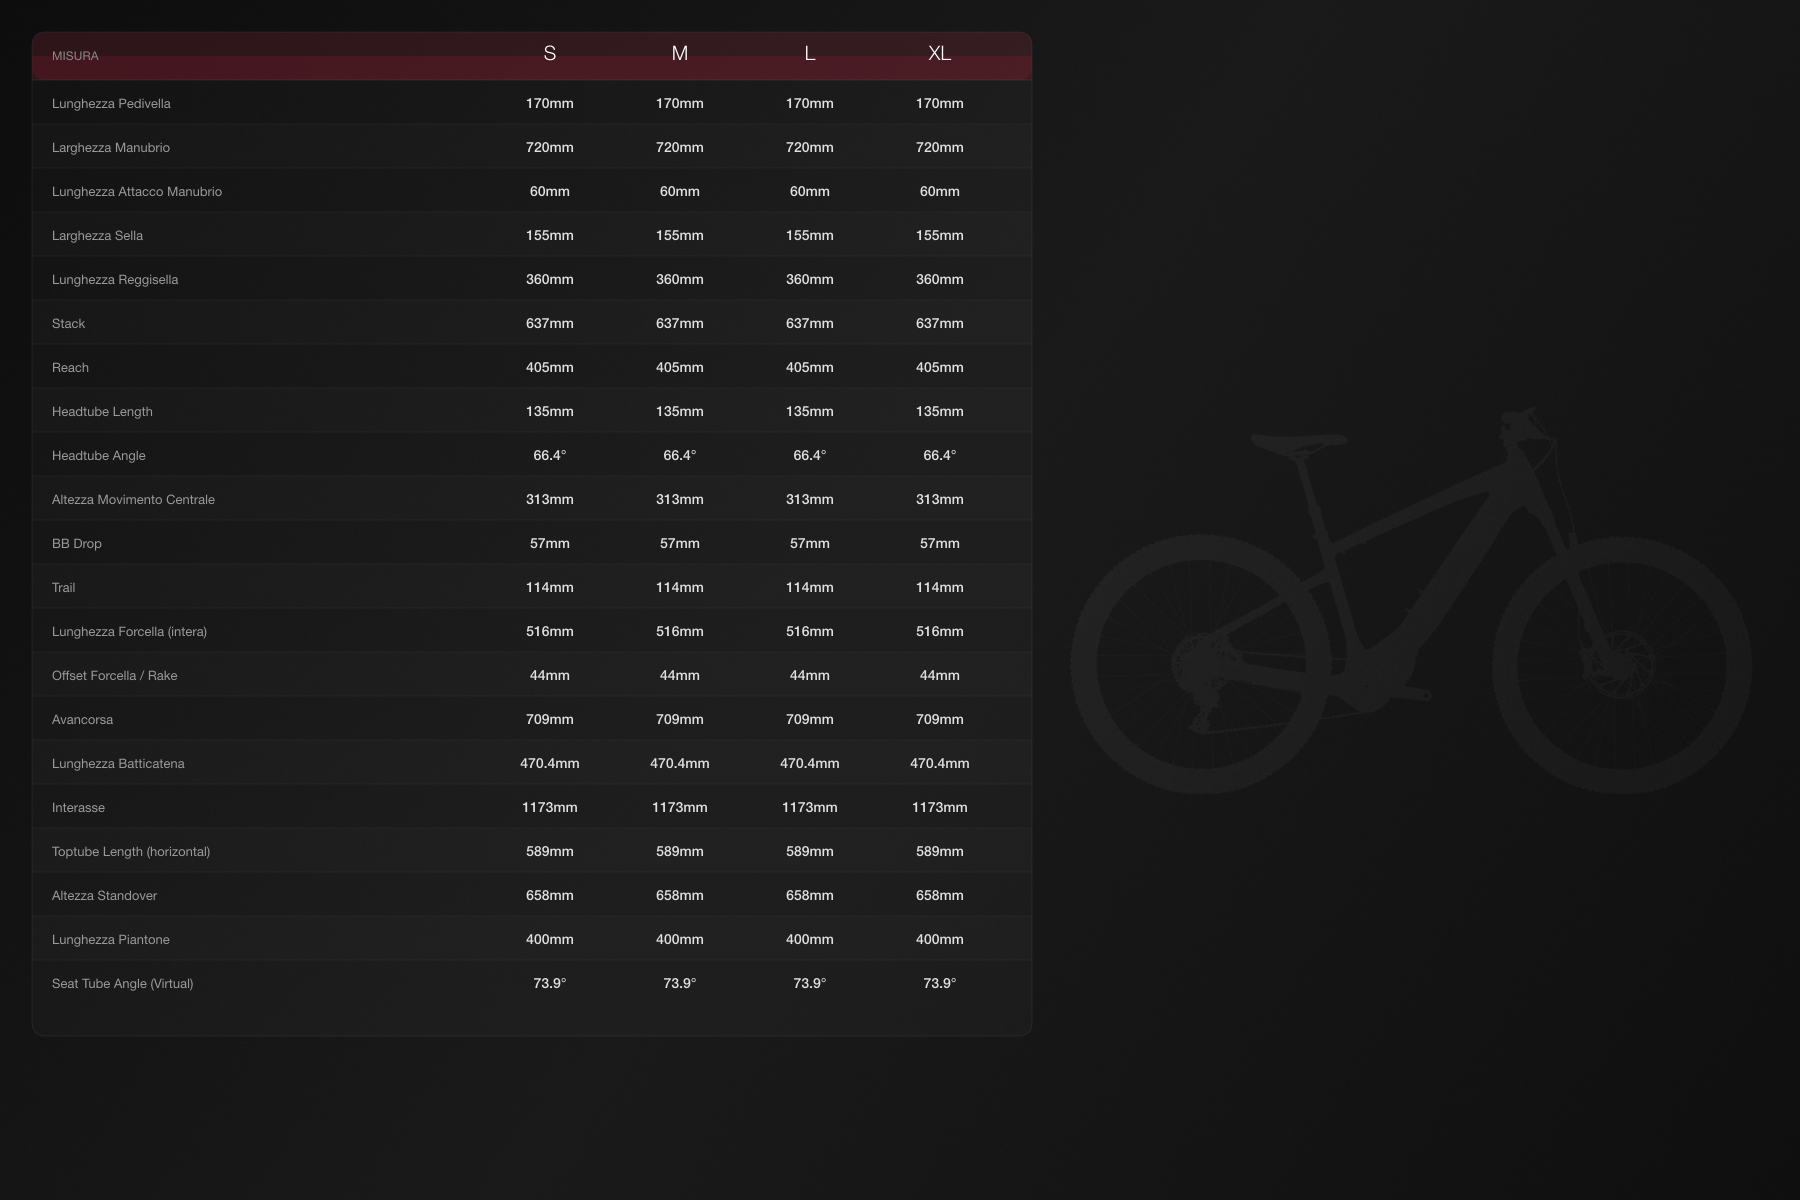
Task: Click the Seat Tube Angle (Virtual) row label
Action: tap(122, 984)
